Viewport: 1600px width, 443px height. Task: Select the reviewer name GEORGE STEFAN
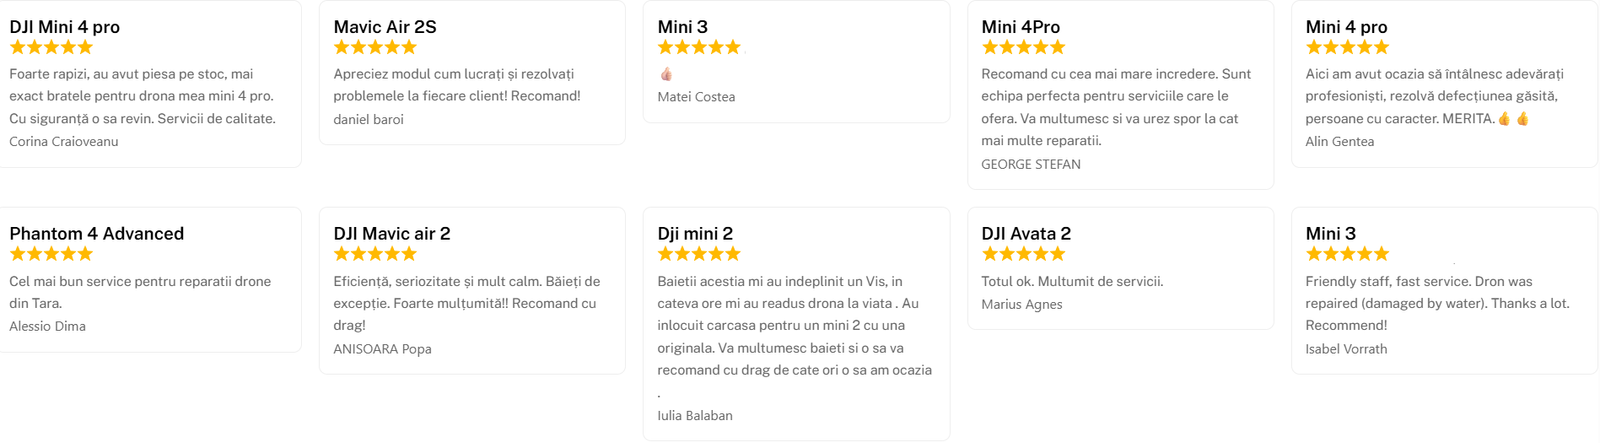point(1031,164)
